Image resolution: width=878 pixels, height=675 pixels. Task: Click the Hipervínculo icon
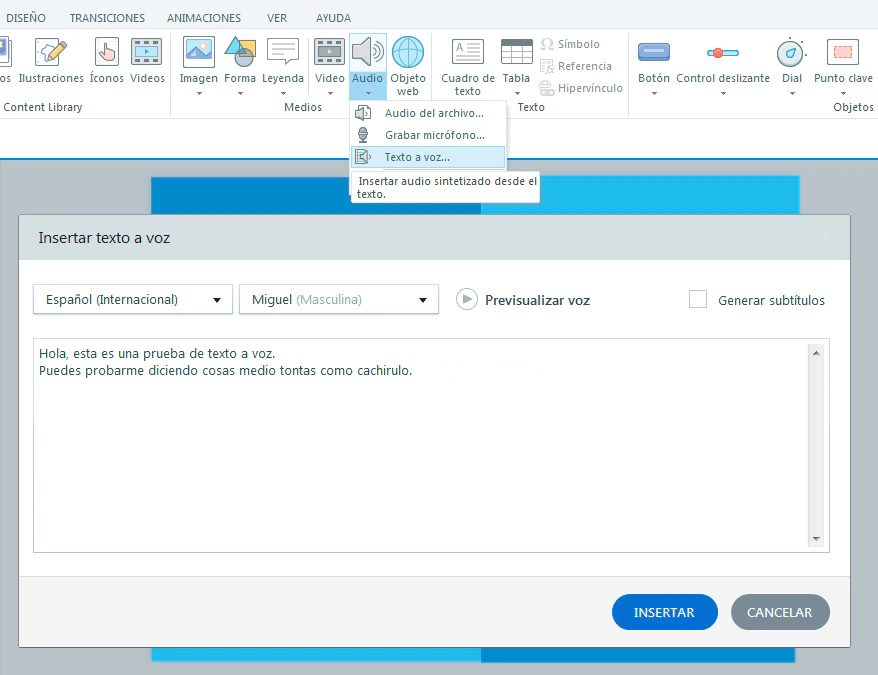547,88
